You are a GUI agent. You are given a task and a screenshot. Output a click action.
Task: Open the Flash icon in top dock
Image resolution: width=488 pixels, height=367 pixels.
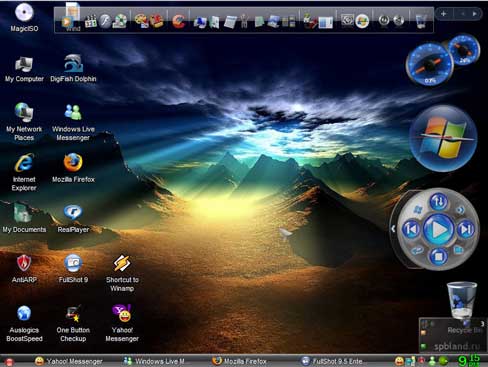105,21
